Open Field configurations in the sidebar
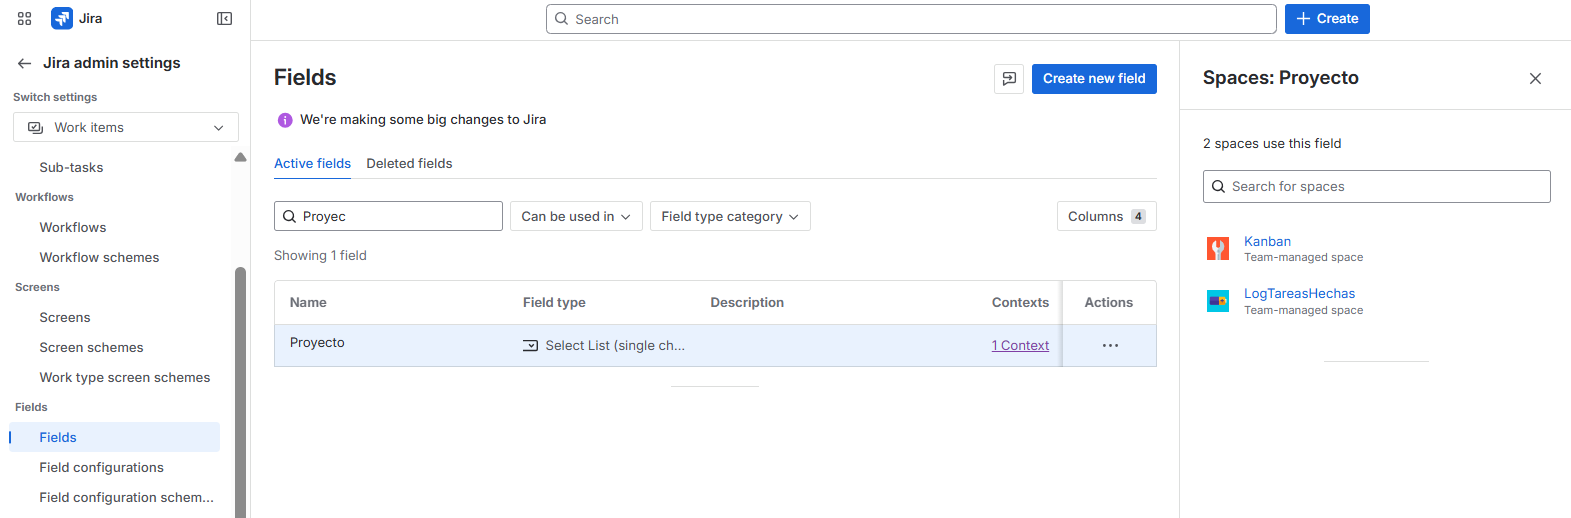Screen dimensions: 1571x518 (101, 467)
